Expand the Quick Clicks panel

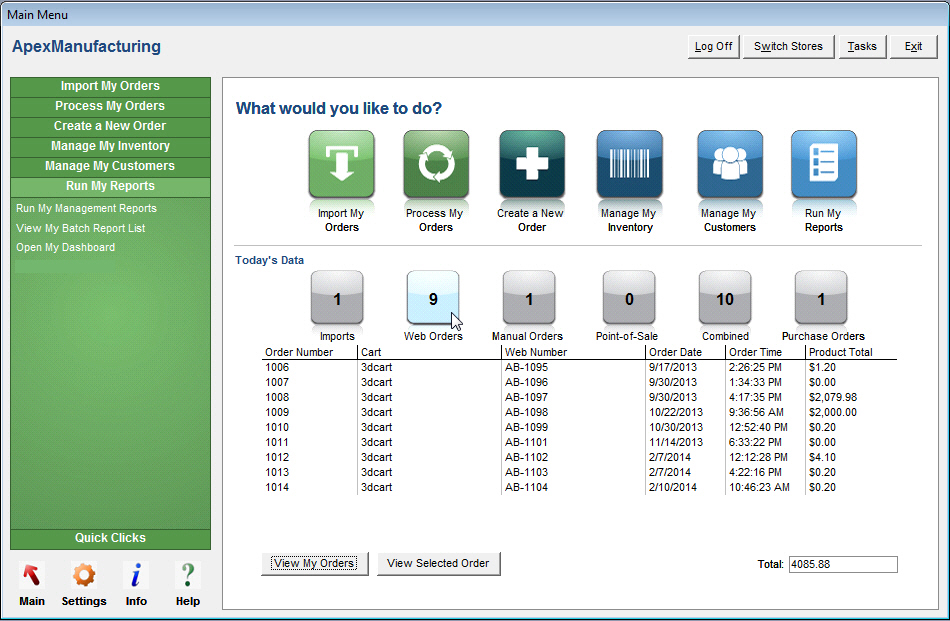click(x=110, y=538)
